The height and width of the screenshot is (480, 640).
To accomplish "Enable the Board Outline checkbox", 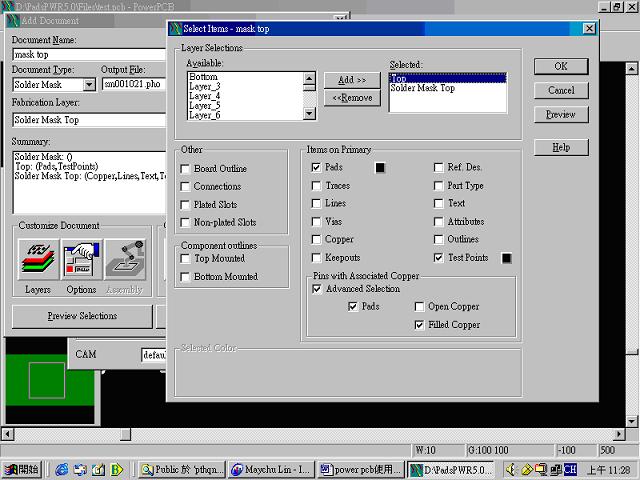I will tap(185, 169).
